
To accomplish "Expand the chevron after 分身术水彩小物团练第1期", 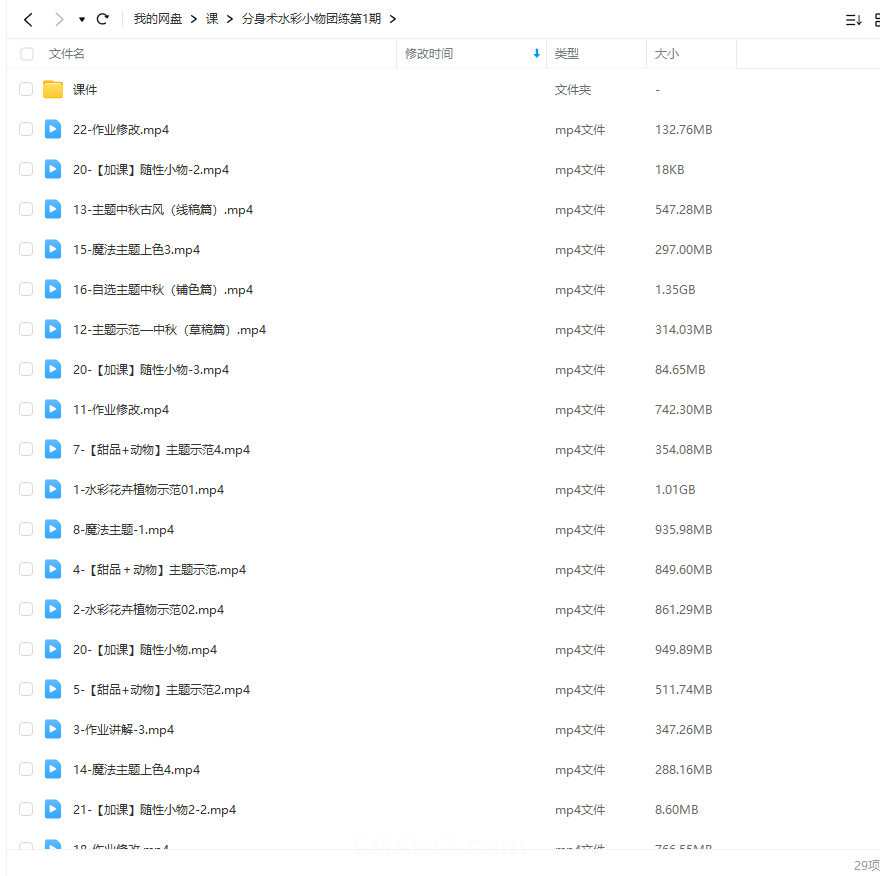I will (x=392, y=19).
